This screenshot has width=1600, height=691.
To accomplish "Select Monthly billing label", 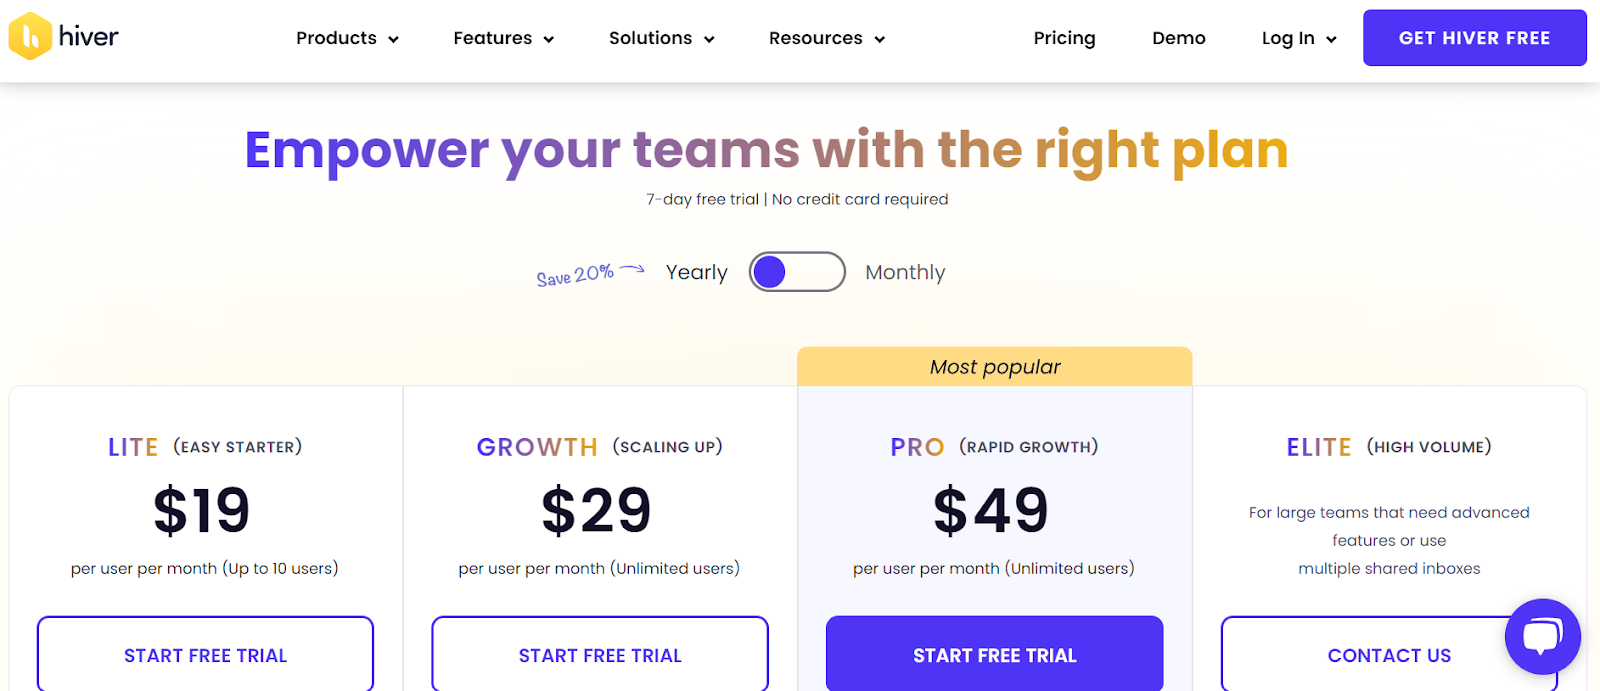I will coord(905,272).
